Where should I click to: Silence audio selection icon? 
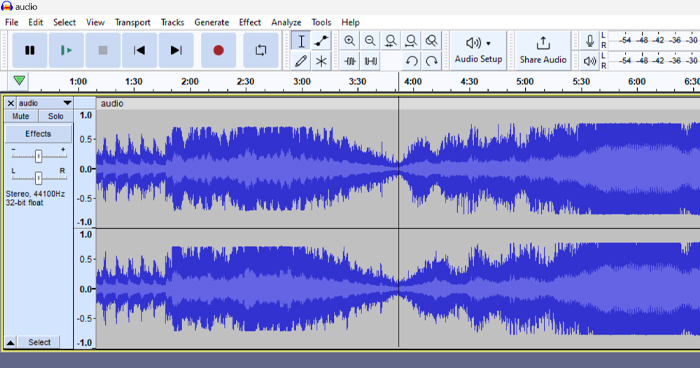tap(370, 61)
